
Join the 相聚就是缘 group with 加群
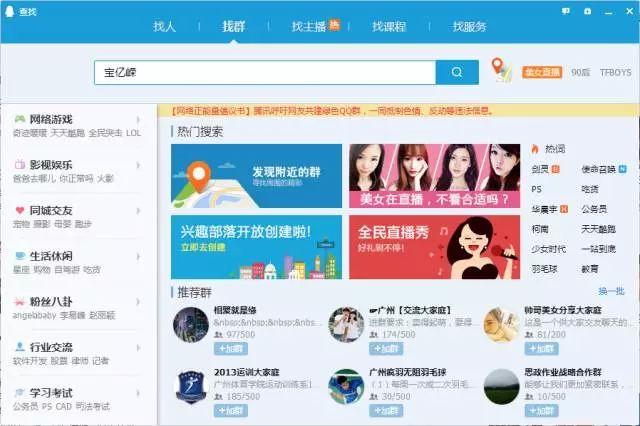pos(231,348)
